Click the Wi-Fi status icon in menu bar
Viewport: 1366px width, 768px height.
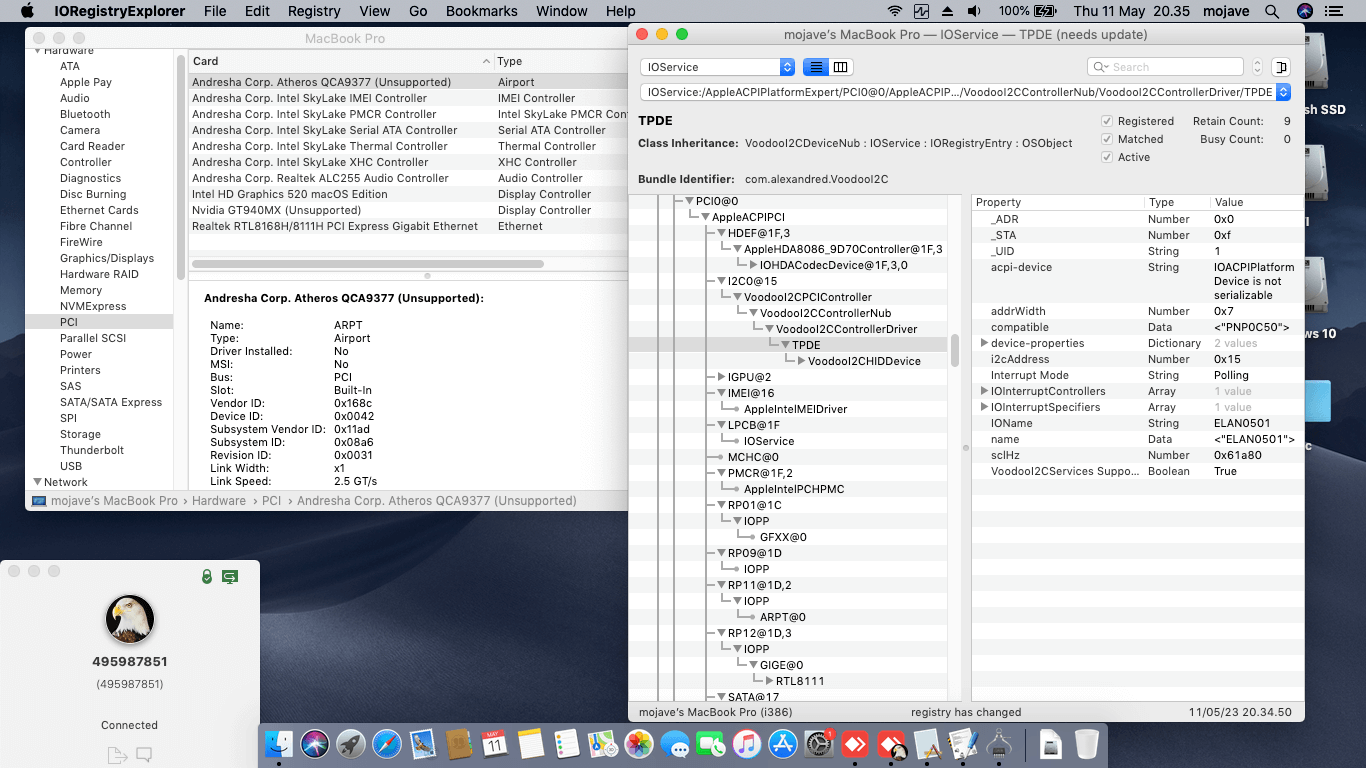894,11
